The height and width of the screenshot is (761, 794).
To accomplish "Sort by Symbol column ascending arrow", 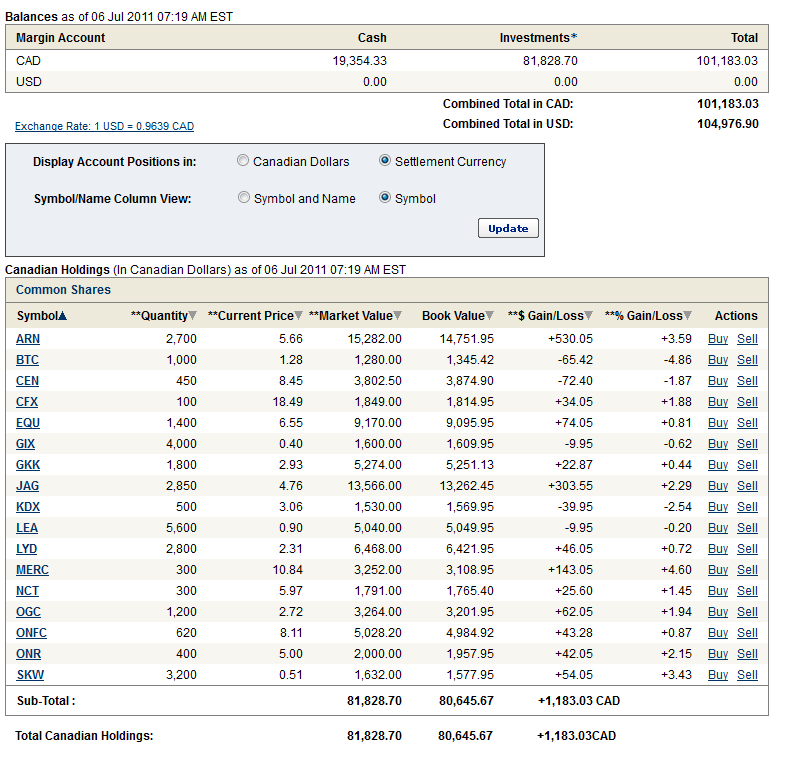I will click(x=63, y=316).
